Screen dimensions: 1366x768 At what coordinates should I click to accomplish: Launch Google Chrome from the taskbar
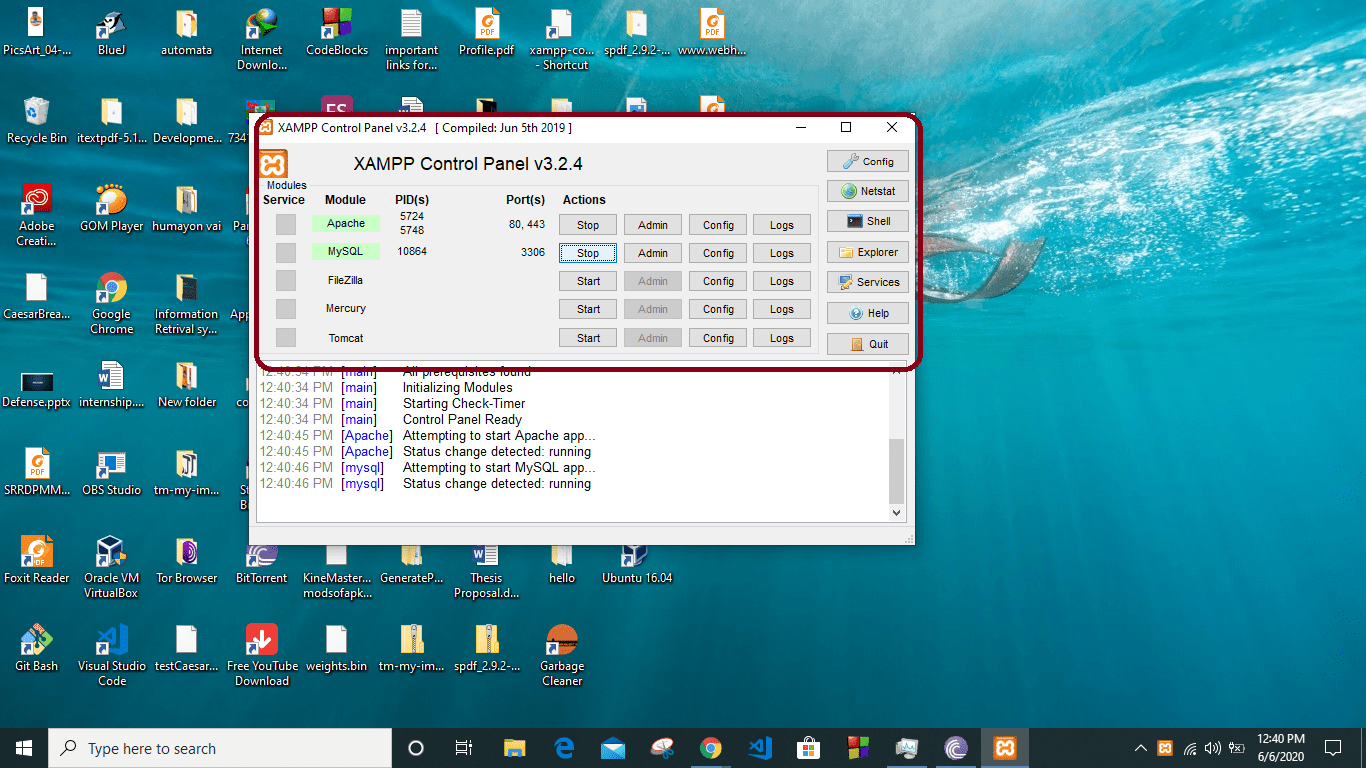710,747
